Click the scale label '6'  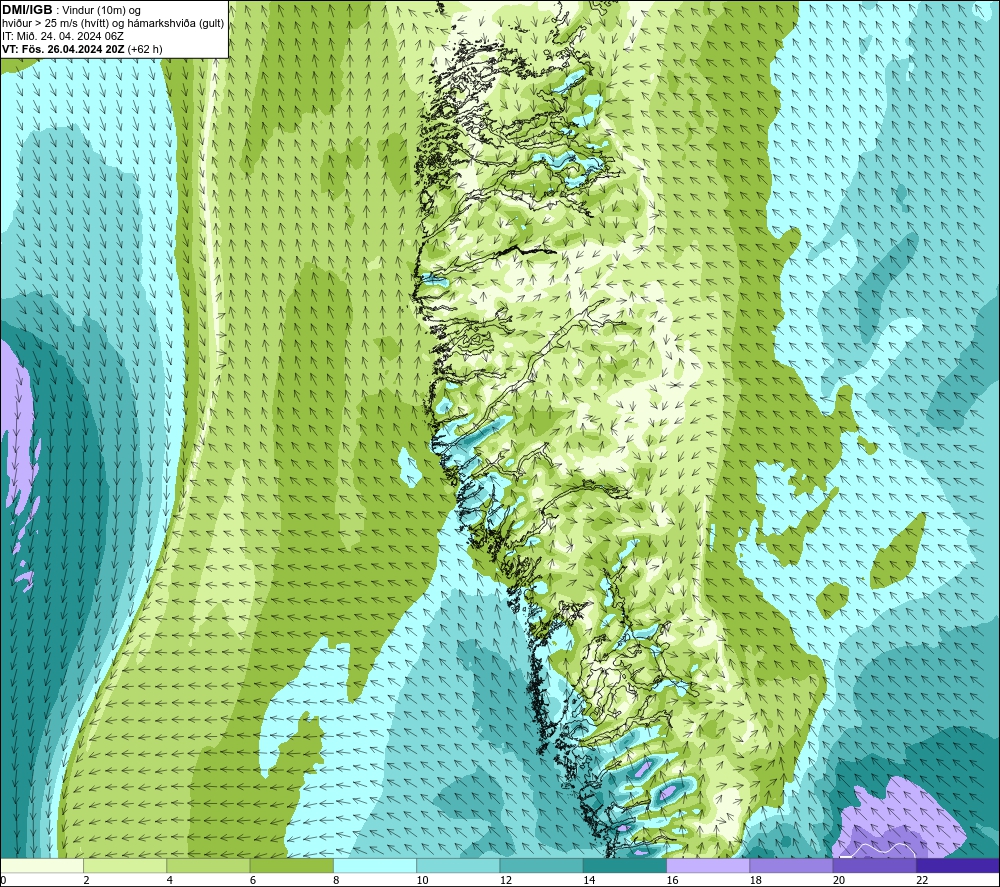click(x=253, y=880)
